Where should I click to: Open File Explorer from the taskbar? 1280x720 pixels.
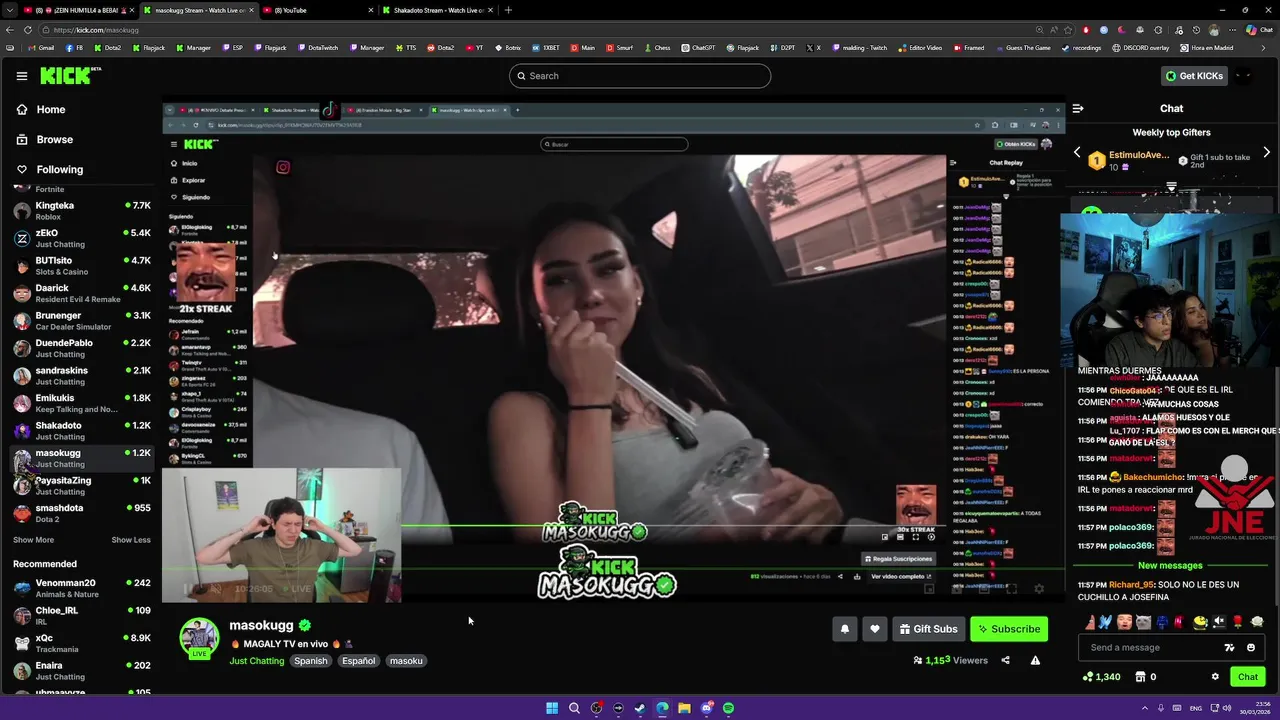click(684, 708)
